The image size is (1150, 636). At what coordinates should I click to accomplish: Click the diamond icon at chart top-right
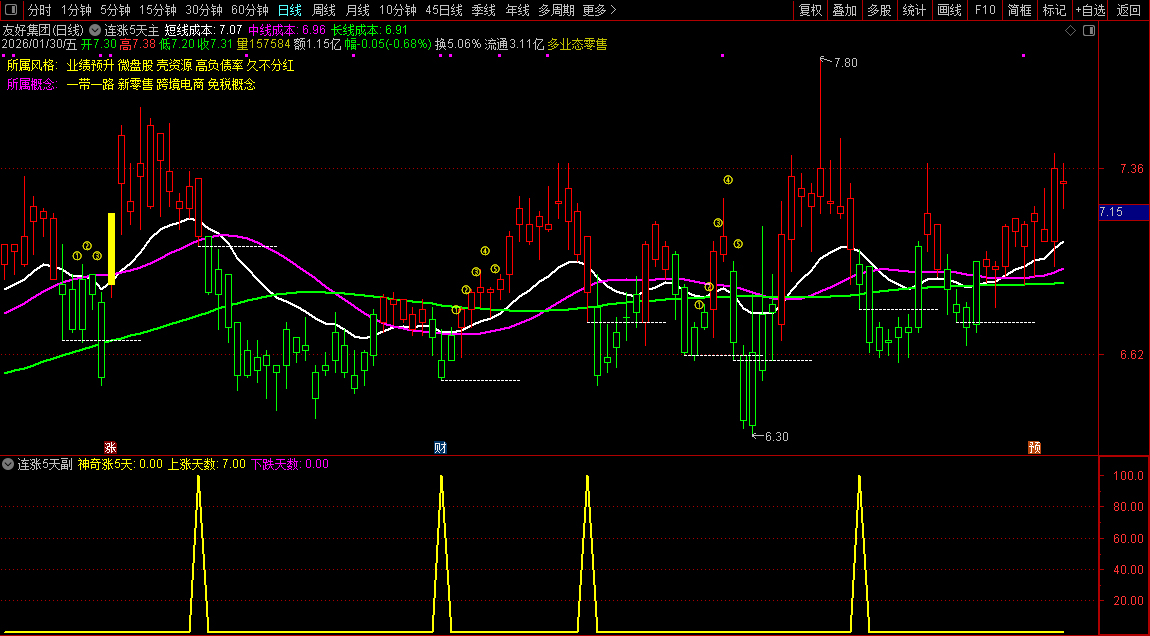point(1070,31)
